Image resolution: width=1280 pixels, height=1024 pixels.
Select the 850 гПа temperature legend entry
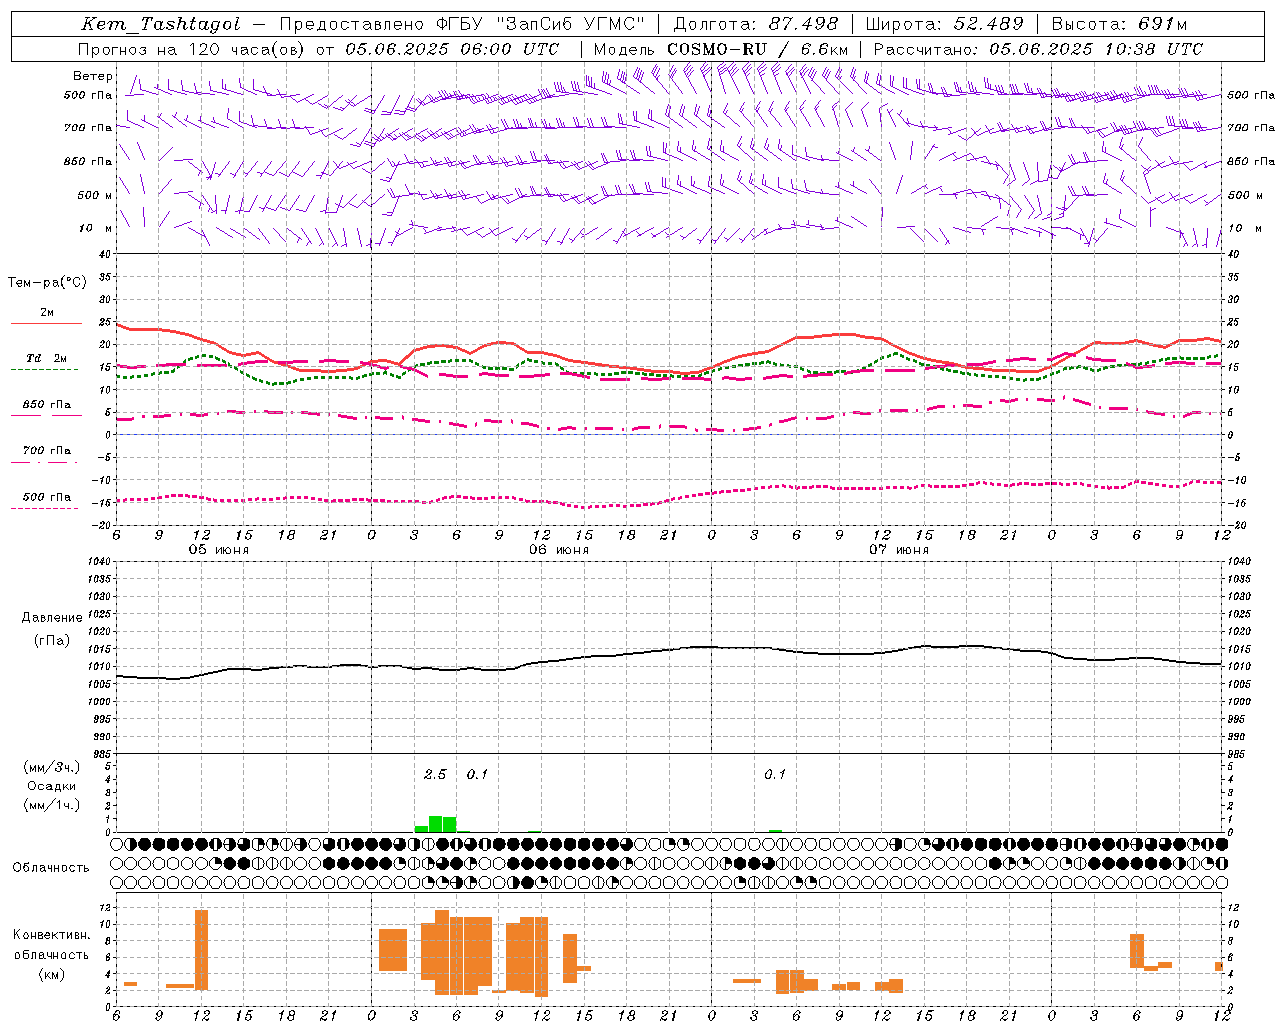pyautogui.click(x=47, y=405)
